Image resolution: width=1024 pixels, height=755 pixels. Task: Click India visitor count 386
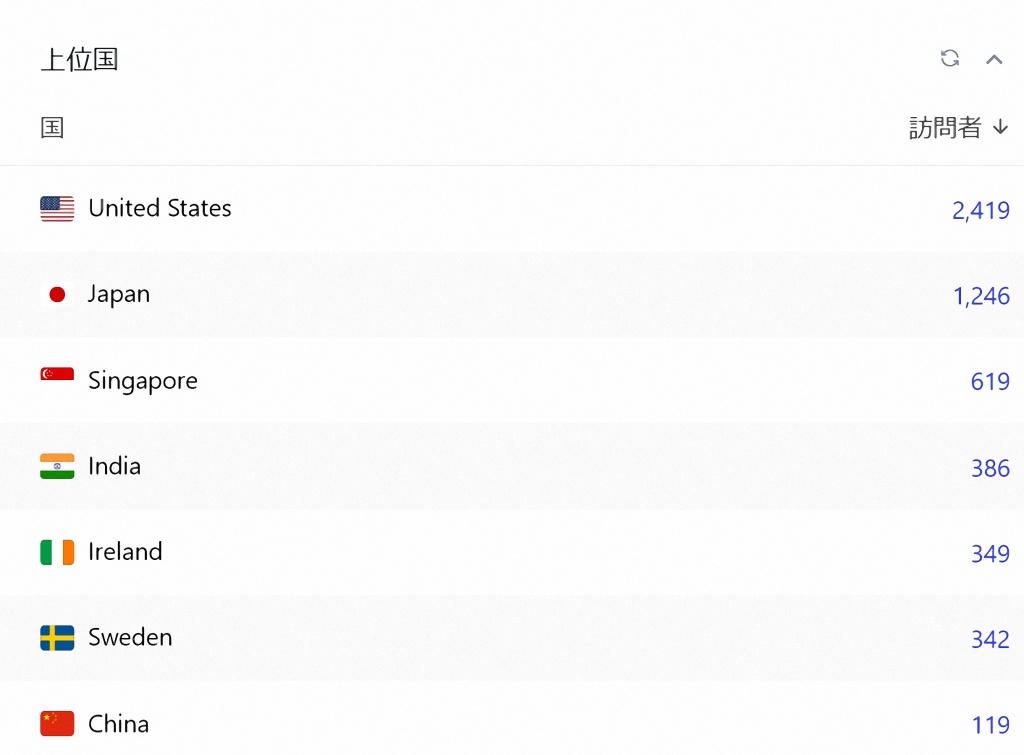click(990, 468)
